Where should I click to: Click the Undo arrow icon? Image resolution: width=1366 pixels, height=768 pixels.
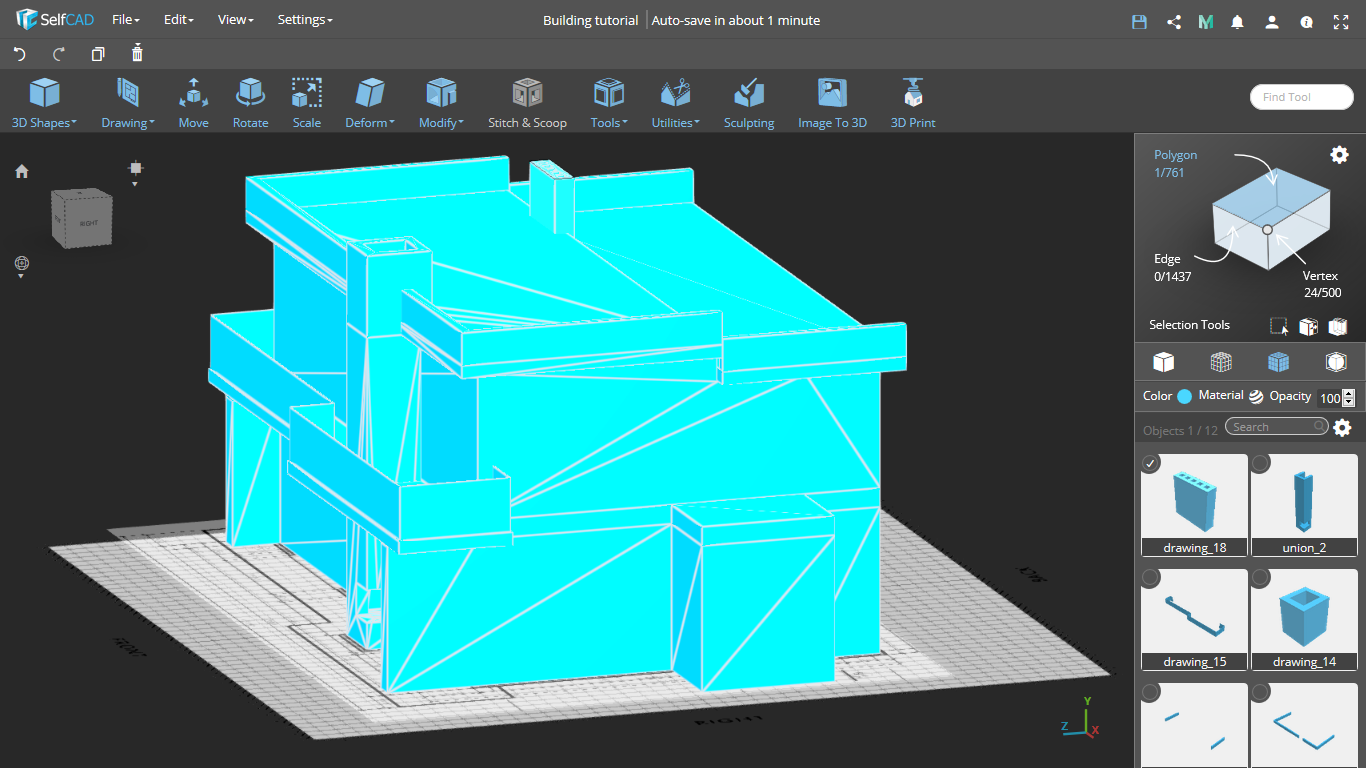[19, 54]
